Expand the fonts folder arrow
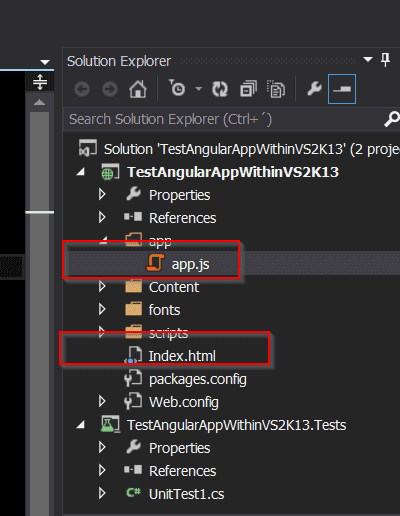 click(102, 309)
